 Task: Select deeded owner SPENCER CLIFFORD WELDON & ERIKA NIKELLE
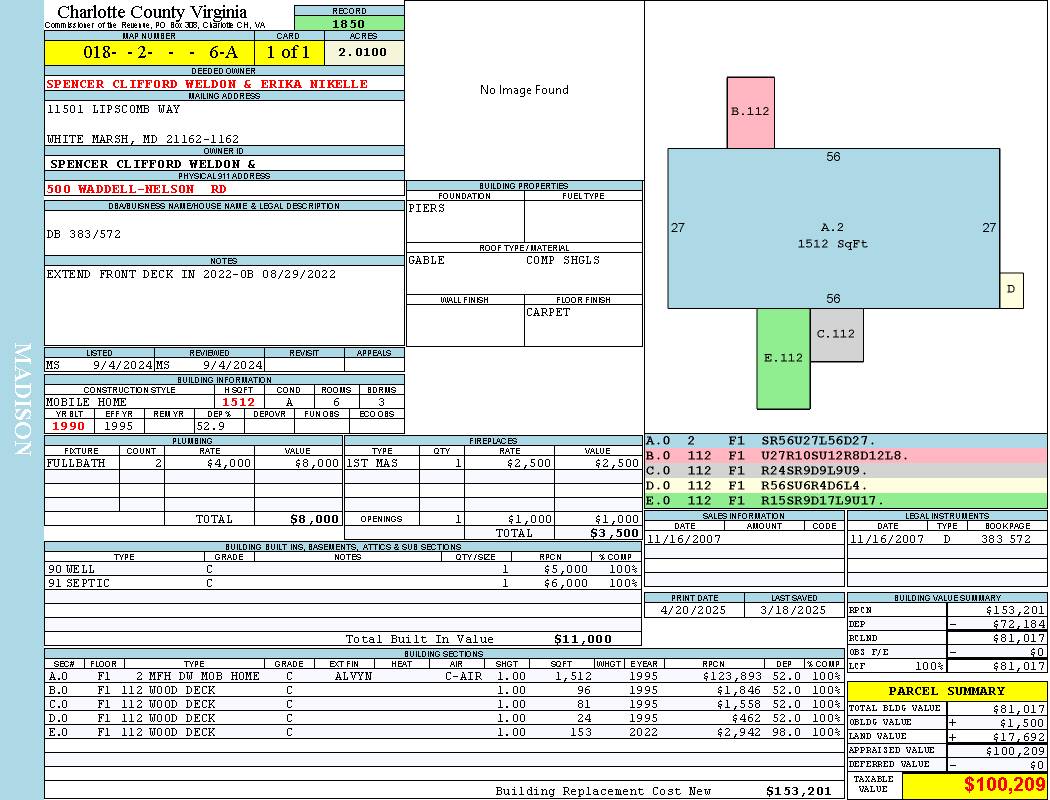pyautogui.click(x=207, y=84)
